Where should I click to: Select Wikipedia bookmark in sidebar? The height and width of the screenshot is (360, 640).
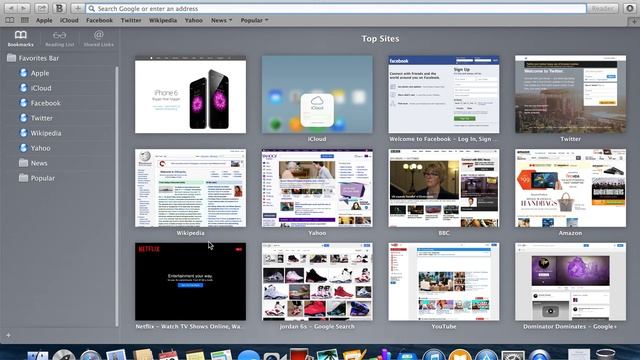click(x=46, y=133)
